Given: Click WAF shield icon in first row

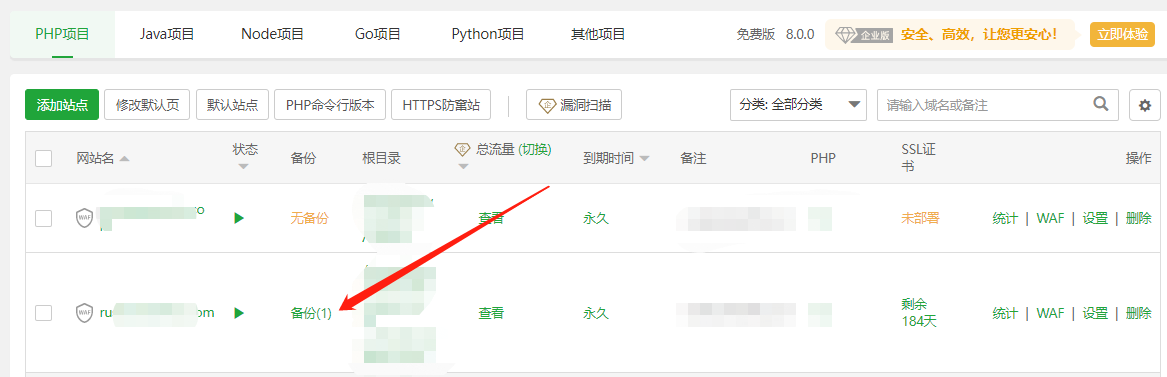Looking at the screenshot, I should [x=85, y=218].
